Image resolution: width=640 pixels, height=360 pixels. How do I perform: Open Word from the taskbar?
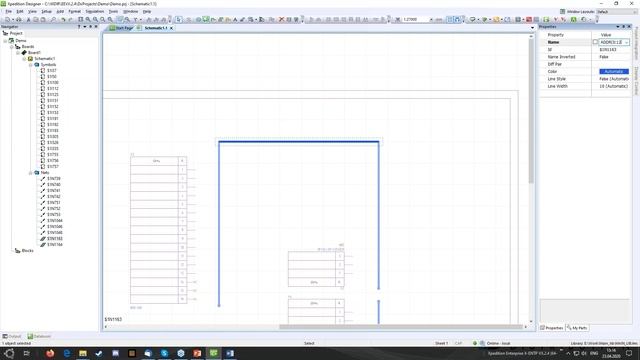click(x=230, y=353)
